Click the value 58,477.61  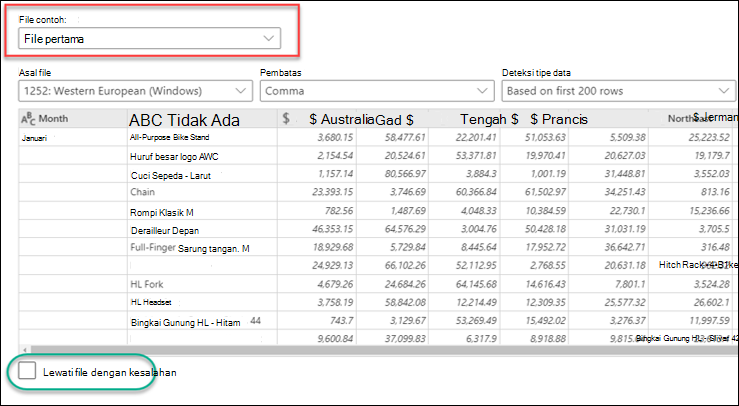(405, 137)
